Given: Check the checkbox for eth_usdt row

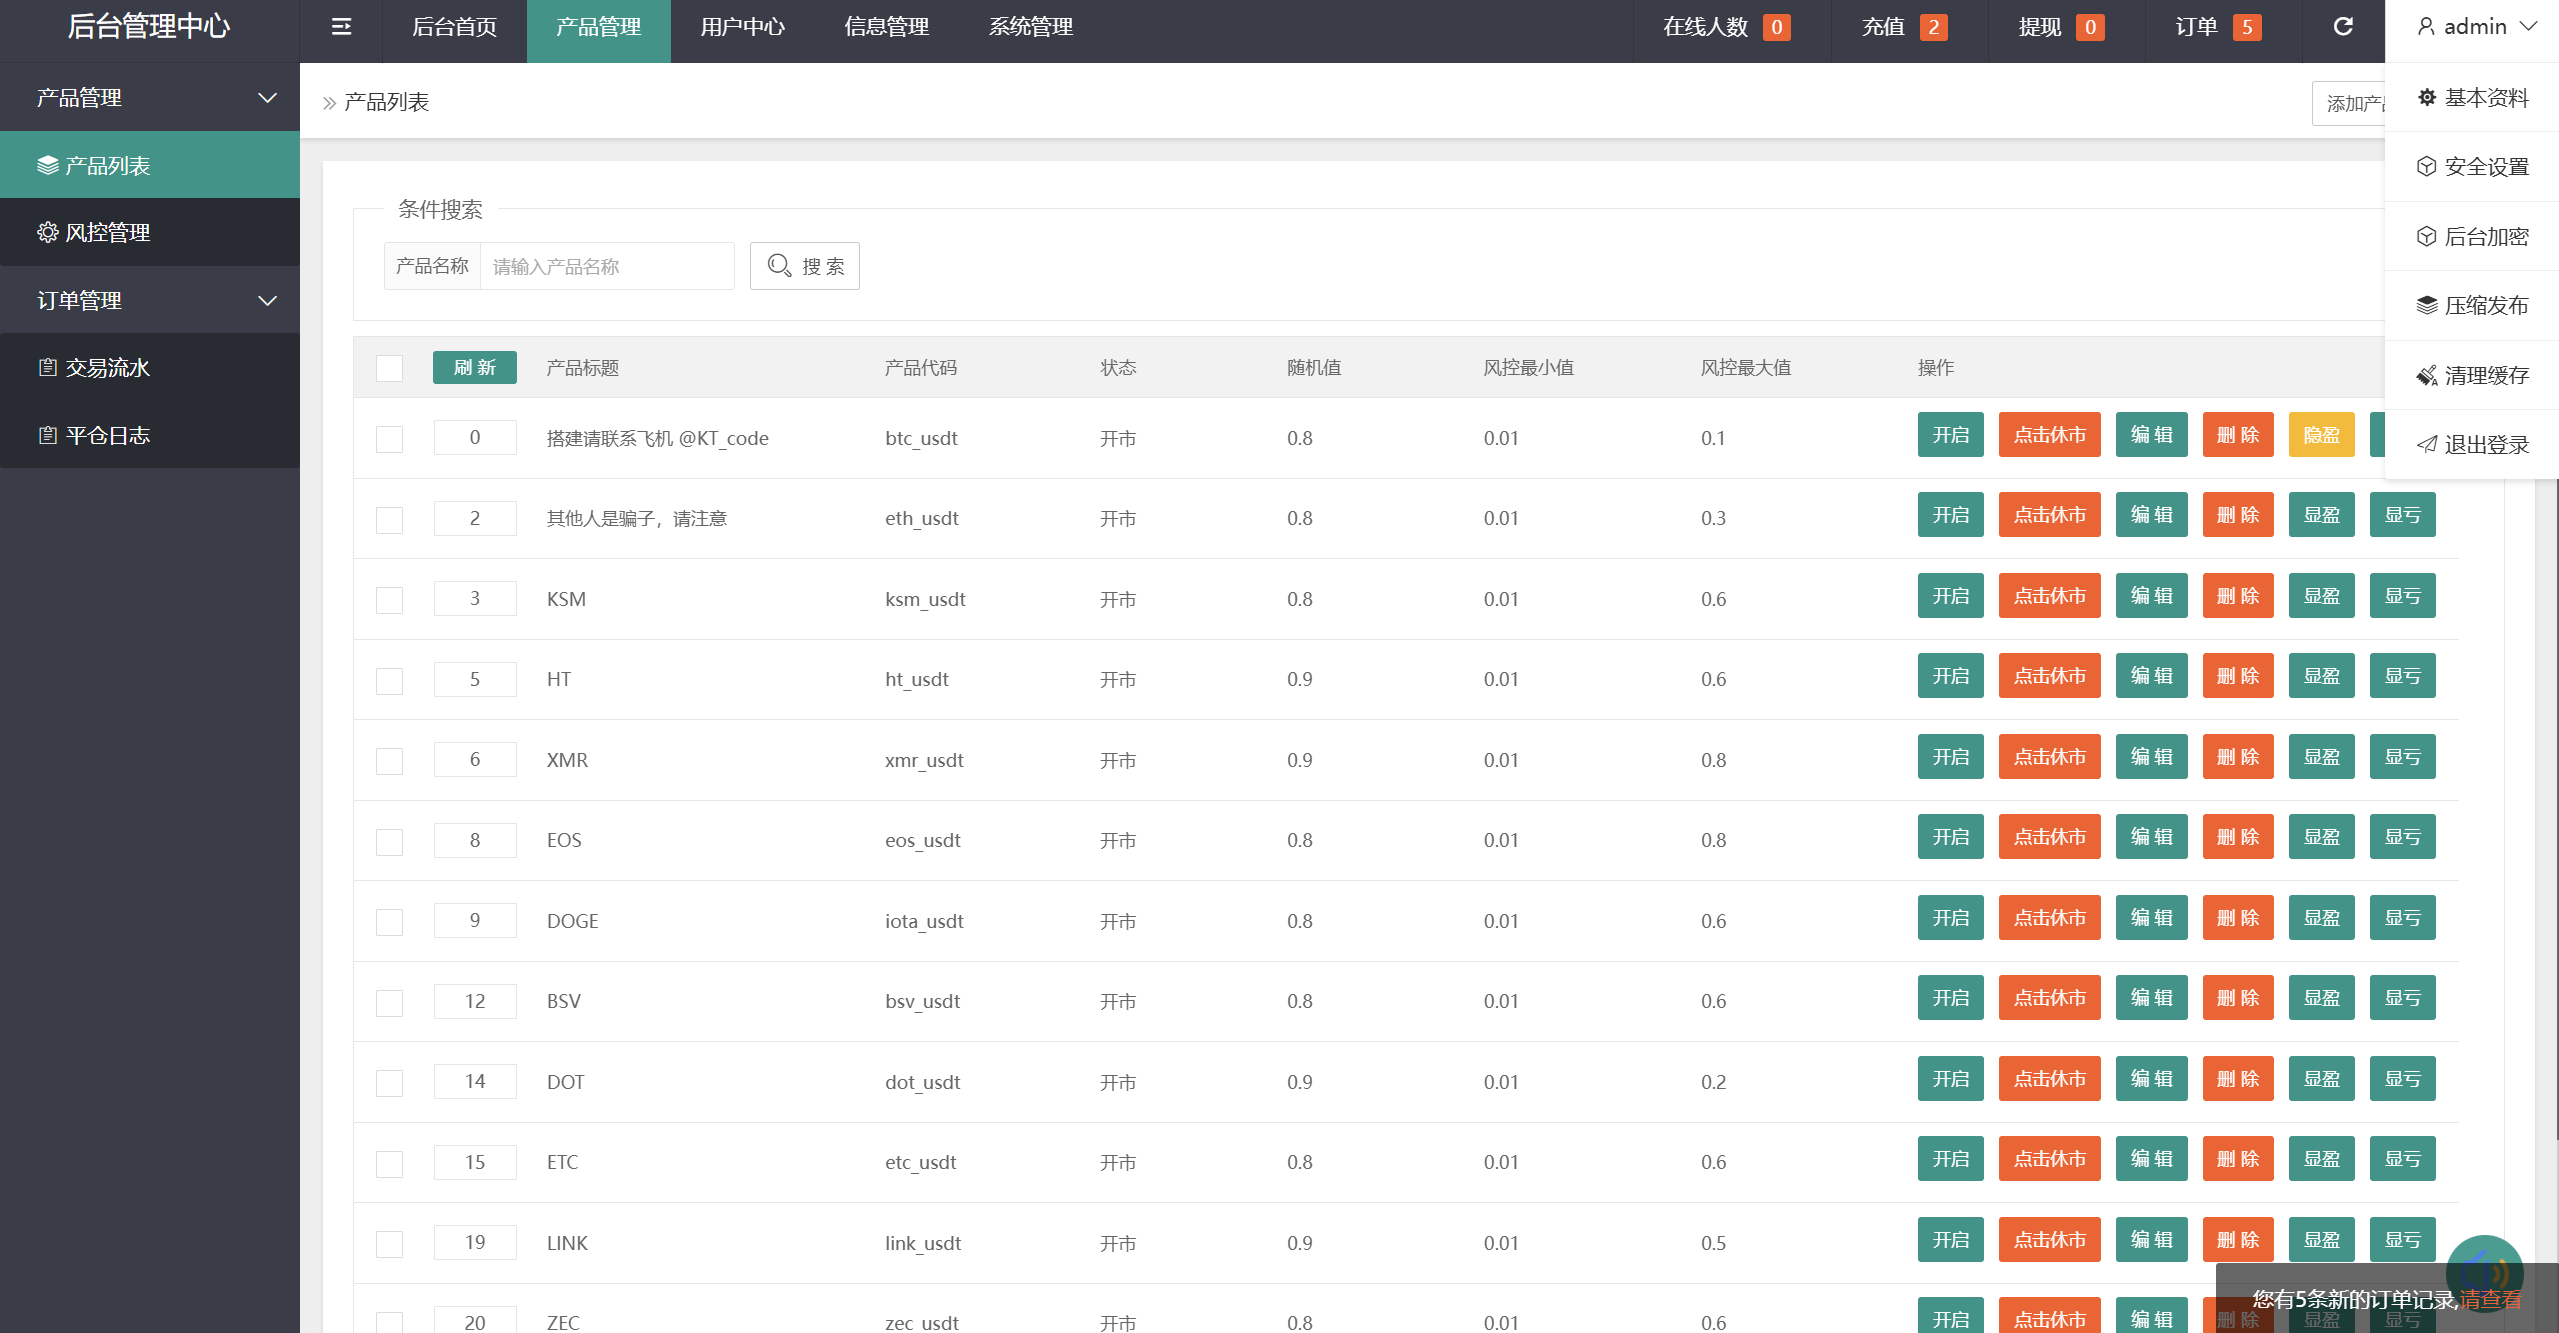Looking at the screenshot, I should tap(389, 520).
